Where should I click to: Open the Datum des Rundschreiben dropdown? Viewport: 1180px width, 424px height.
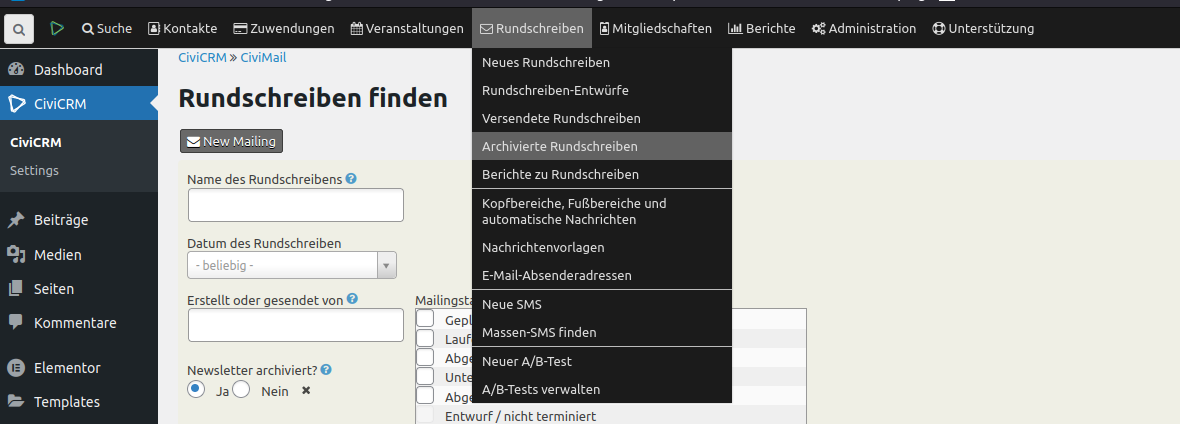click(x=292, y=265)
